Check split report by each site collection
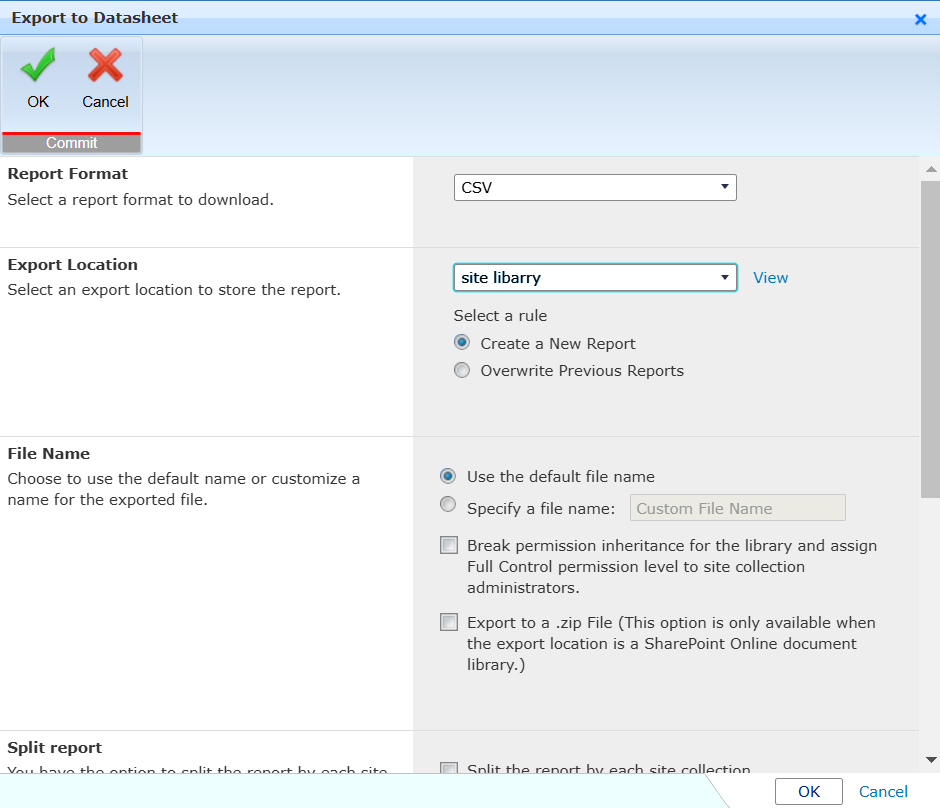The image size is (940, 808). (448, 769)
